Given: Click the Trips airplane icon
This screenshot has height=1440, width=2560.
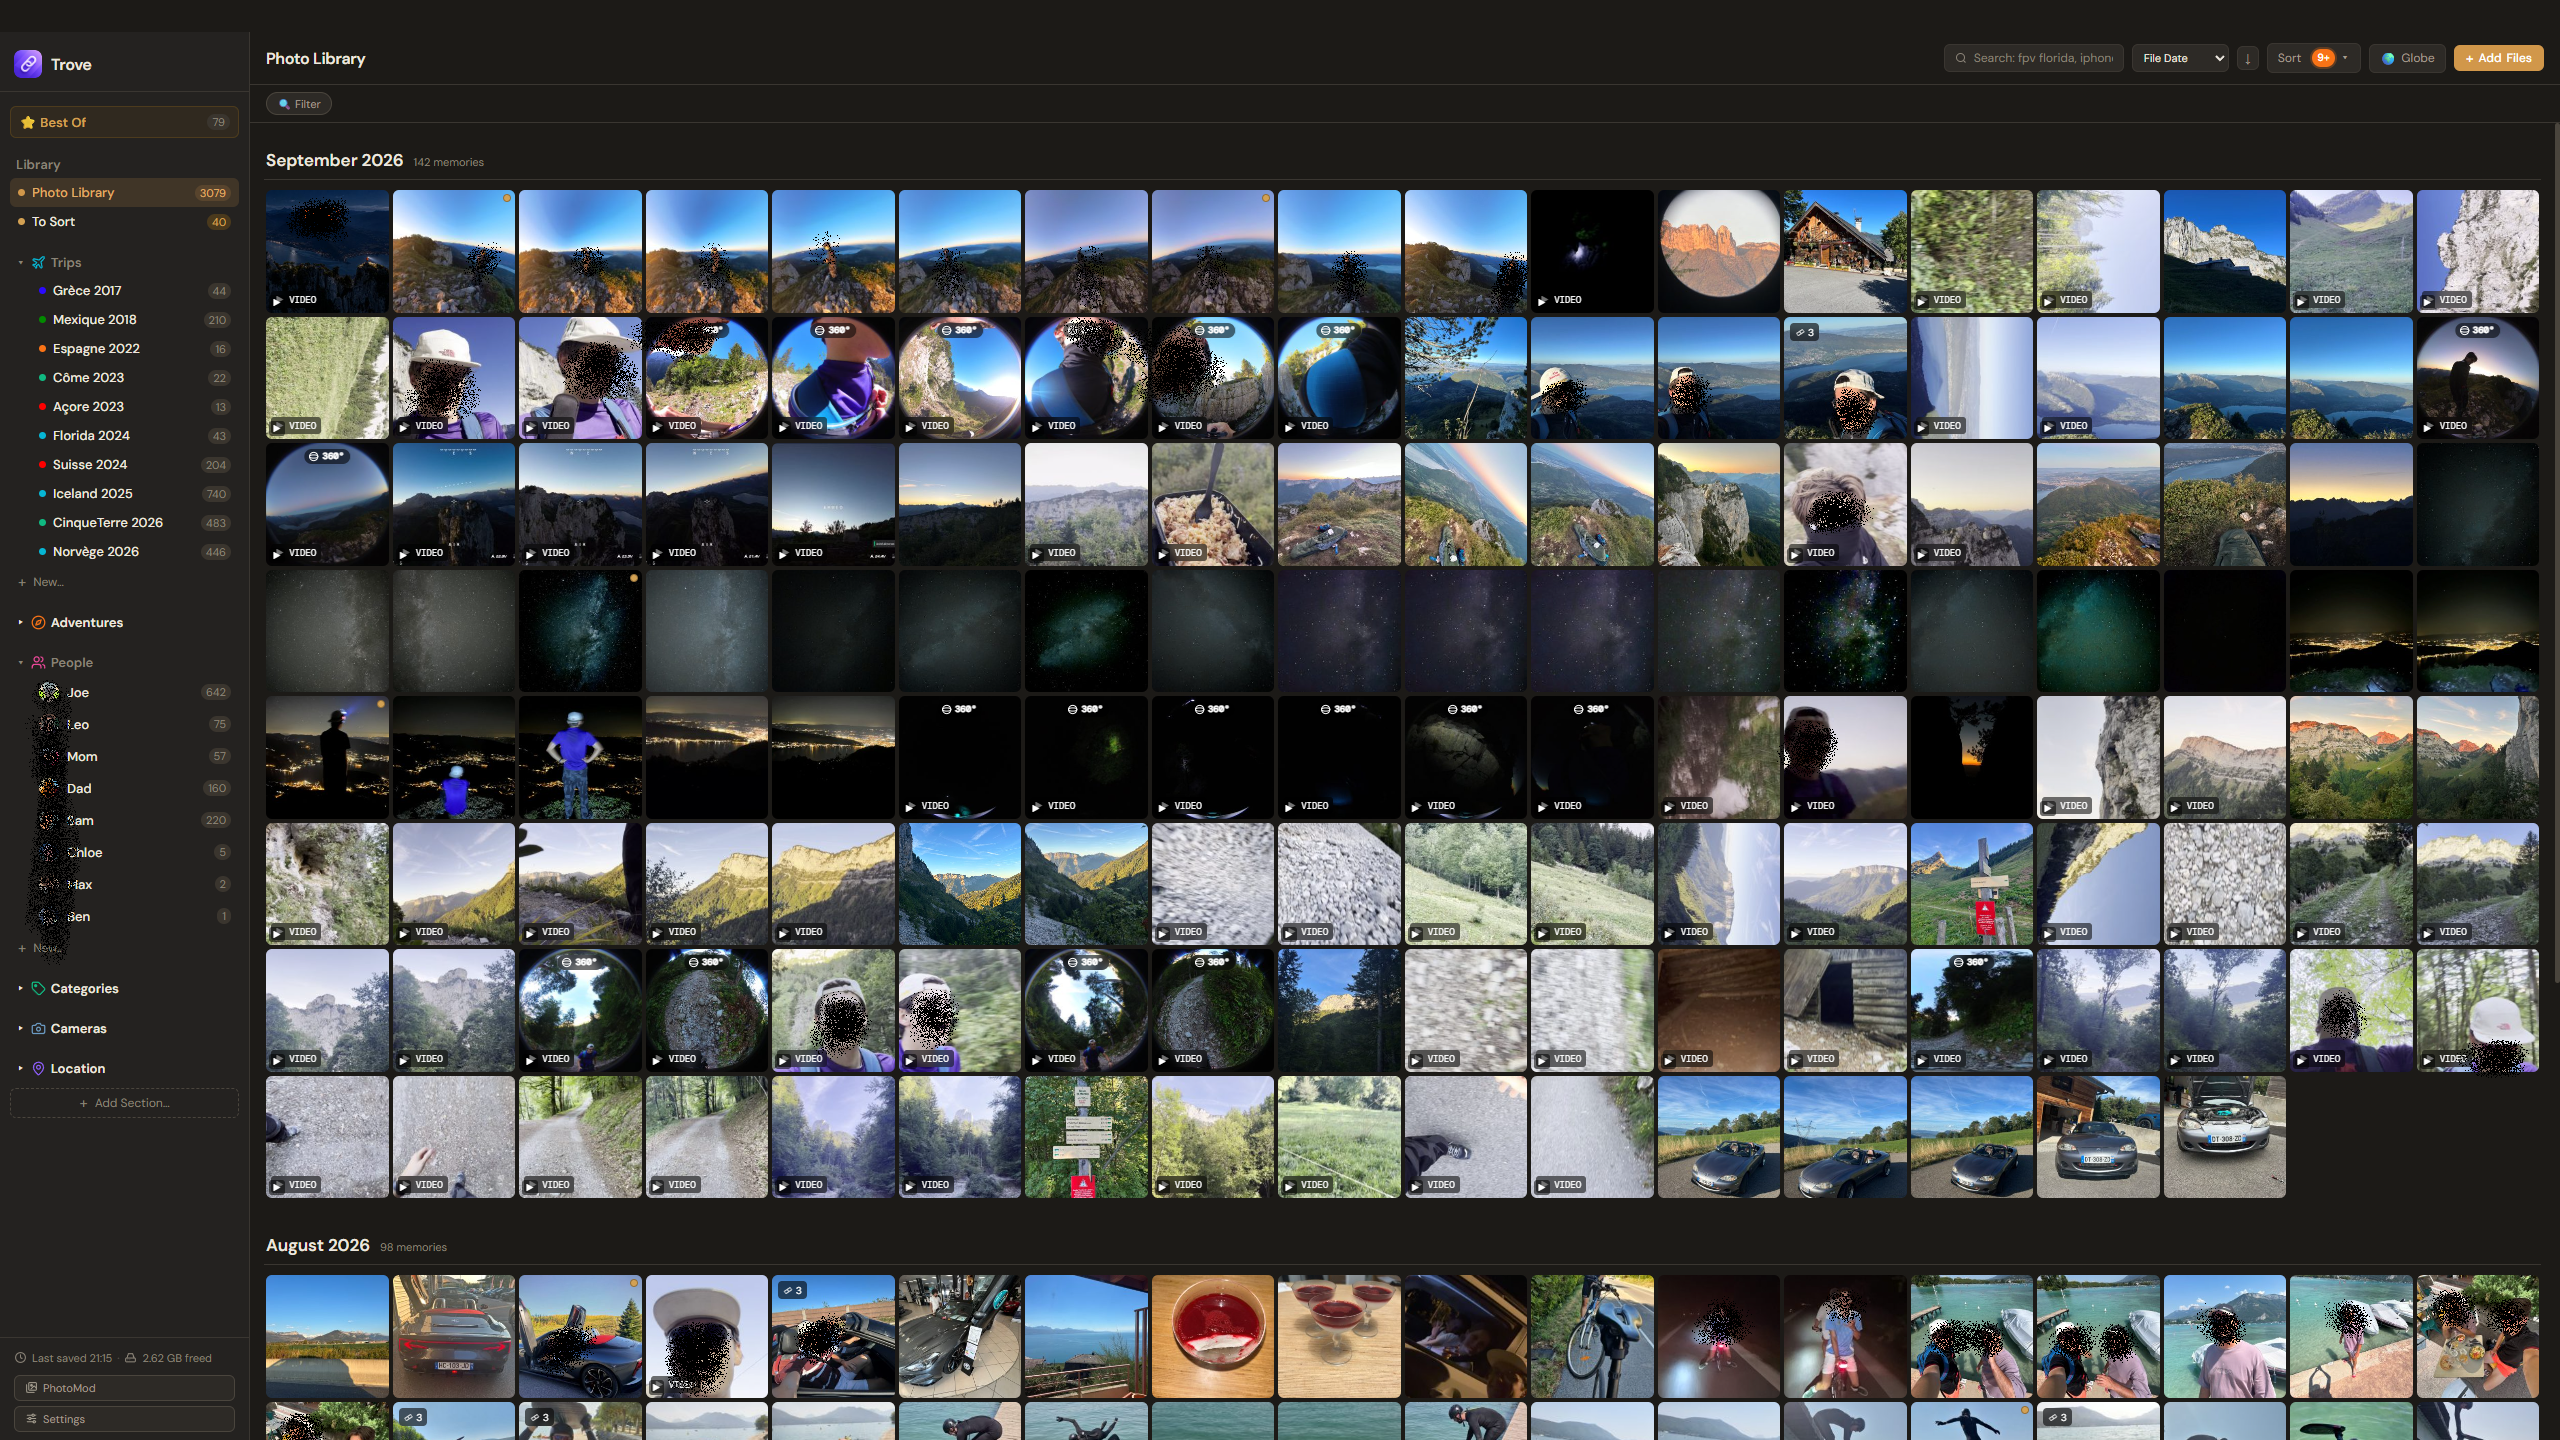Looking at the screenshot, I should click(x=38, y=262).
